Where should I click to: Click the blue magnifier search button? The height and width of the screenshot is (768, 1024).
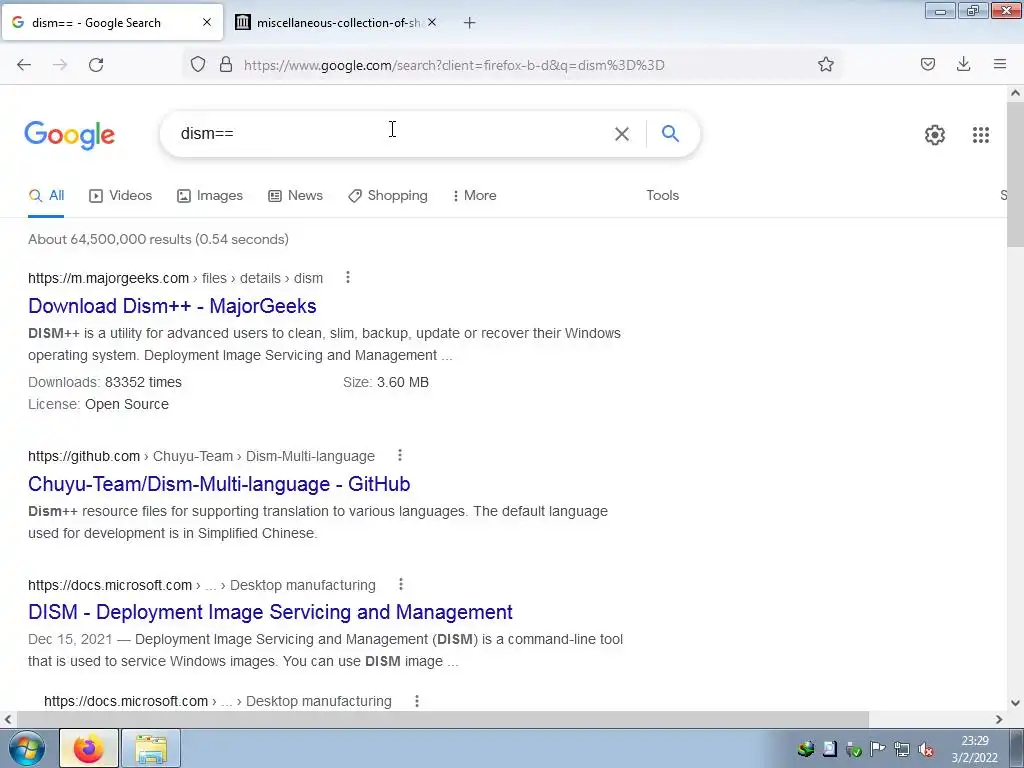[x=670, y=133]
